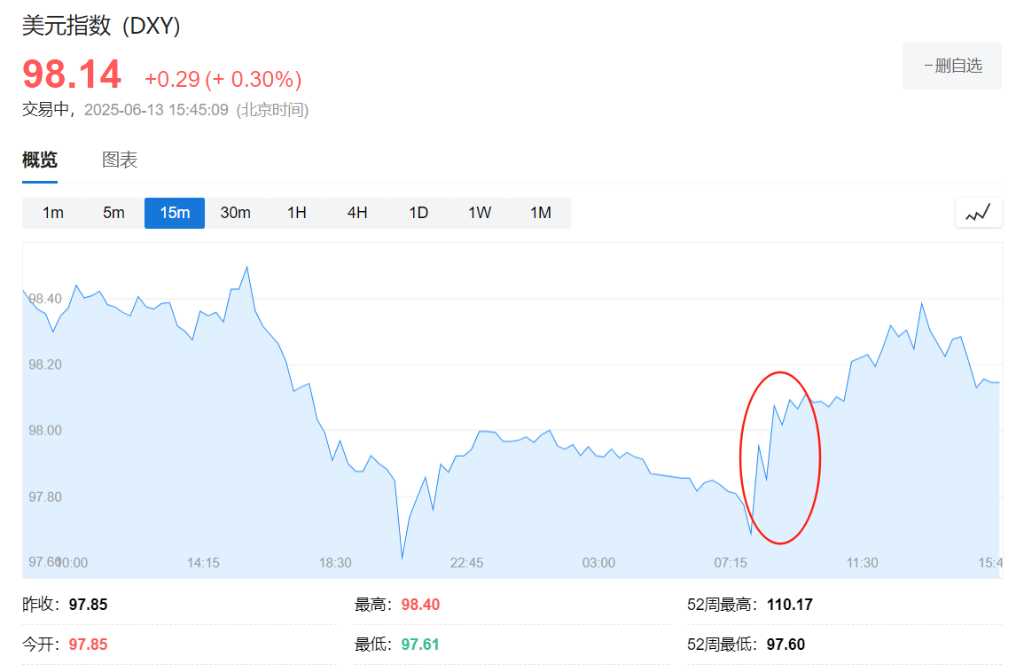
Task: Select the 5m timeframe button
Action: click(113, 212)
